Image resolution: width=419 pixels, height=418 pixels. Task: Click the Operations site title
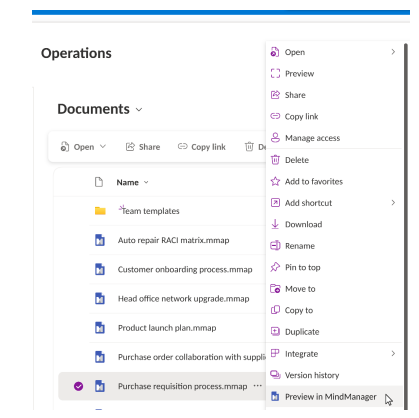tap(76, 53)
